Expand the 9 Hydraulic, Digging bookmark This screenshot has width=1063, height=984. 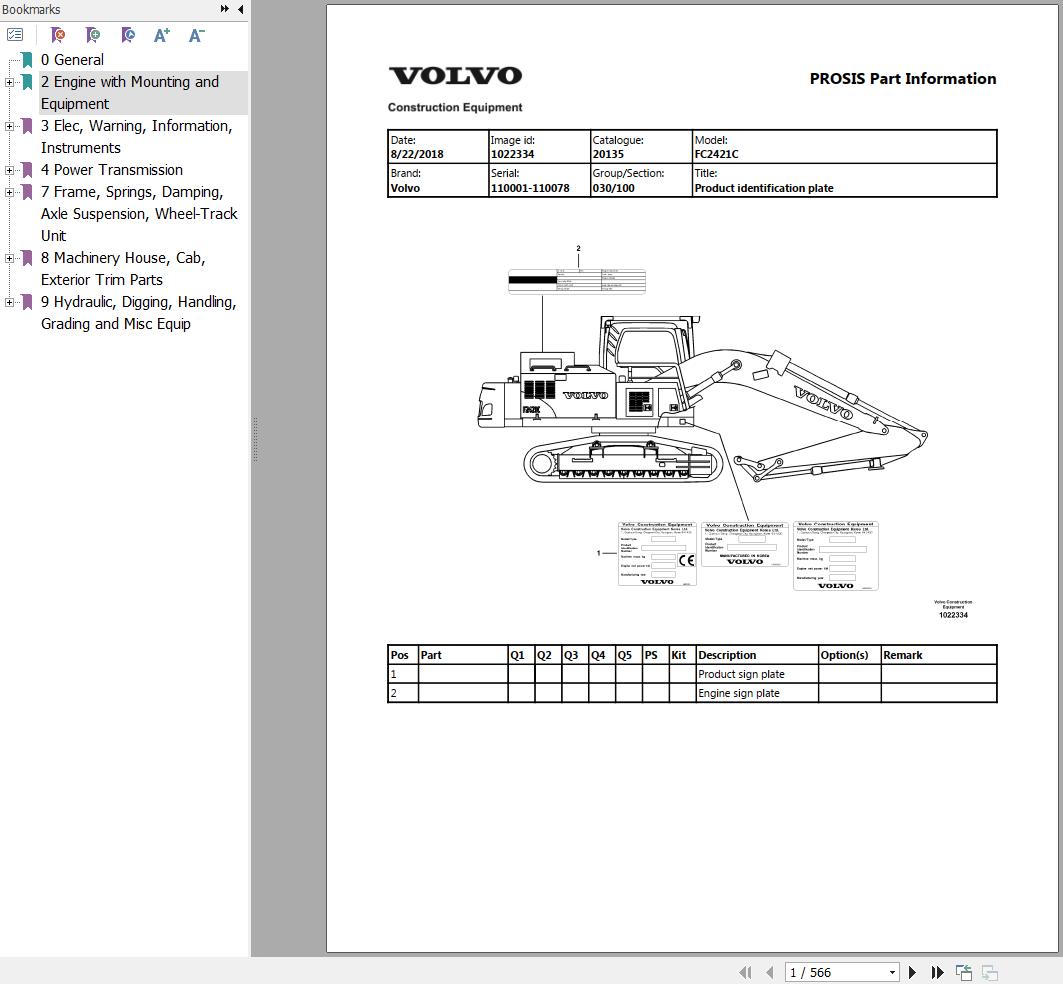coord(9,302)
